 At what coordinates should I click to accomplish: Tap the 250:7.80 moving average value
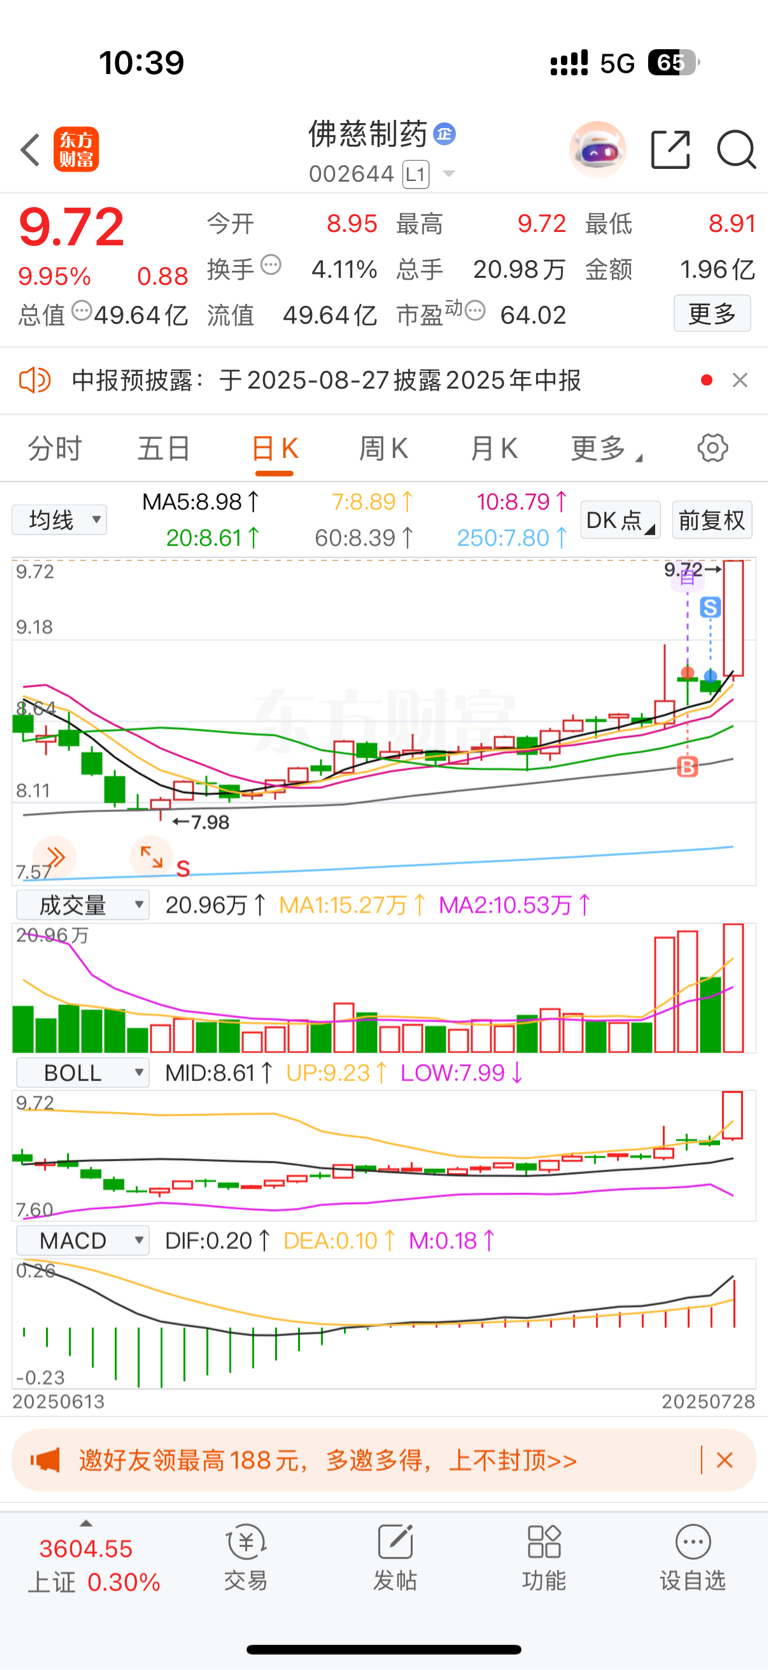click(x=512, y=538)
